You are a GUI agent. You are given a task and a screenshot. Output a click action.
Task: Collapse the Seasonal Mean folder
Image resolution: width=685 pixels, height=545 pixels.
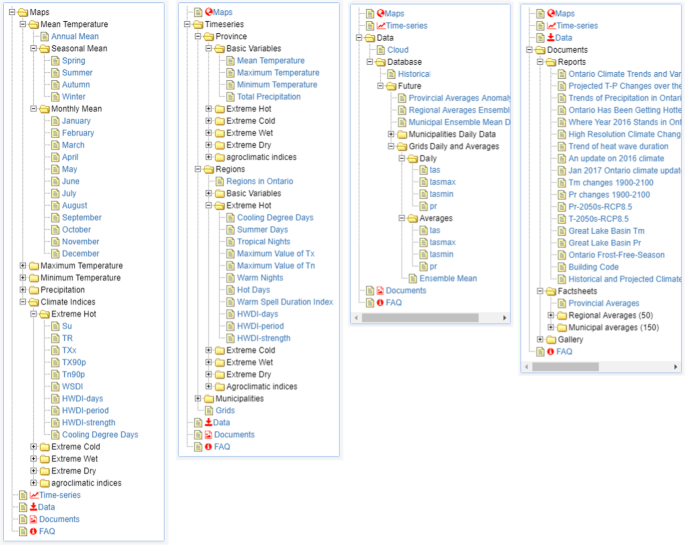pyautogui.click(x=33, y=48)
